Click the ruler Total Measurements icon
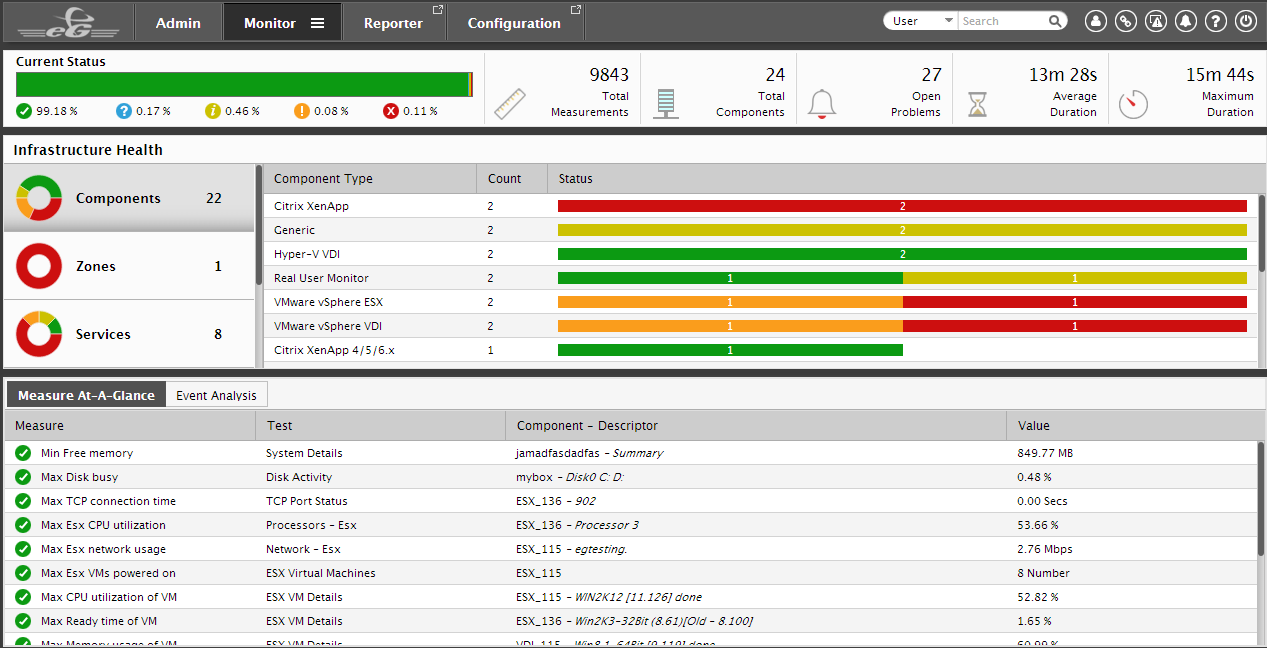Screen dimensions: 1267x648 (510, 103)
